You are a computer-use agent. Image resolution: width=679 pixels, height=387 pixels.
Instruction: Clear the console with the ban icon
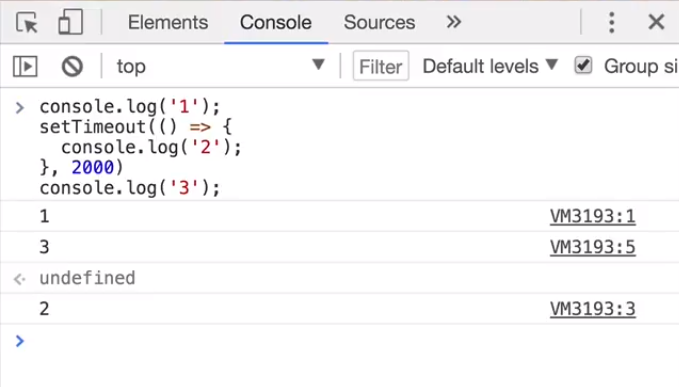click(72, 66)
